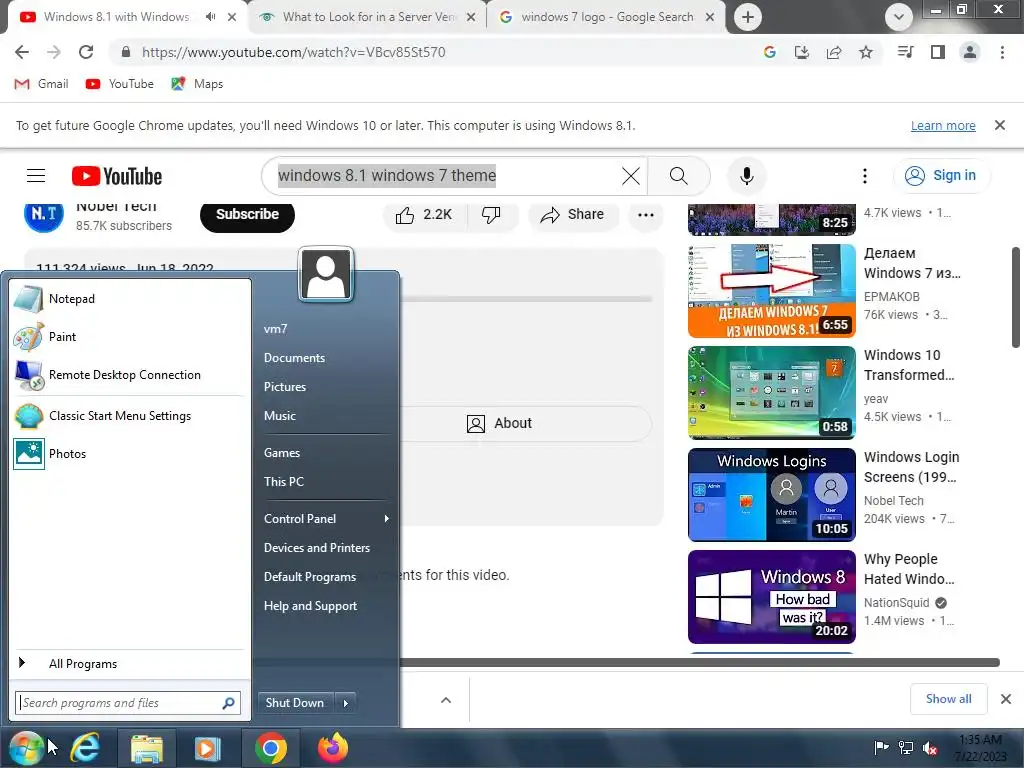Open the media player taskbar icon
1024x768 pixels.
208,748
